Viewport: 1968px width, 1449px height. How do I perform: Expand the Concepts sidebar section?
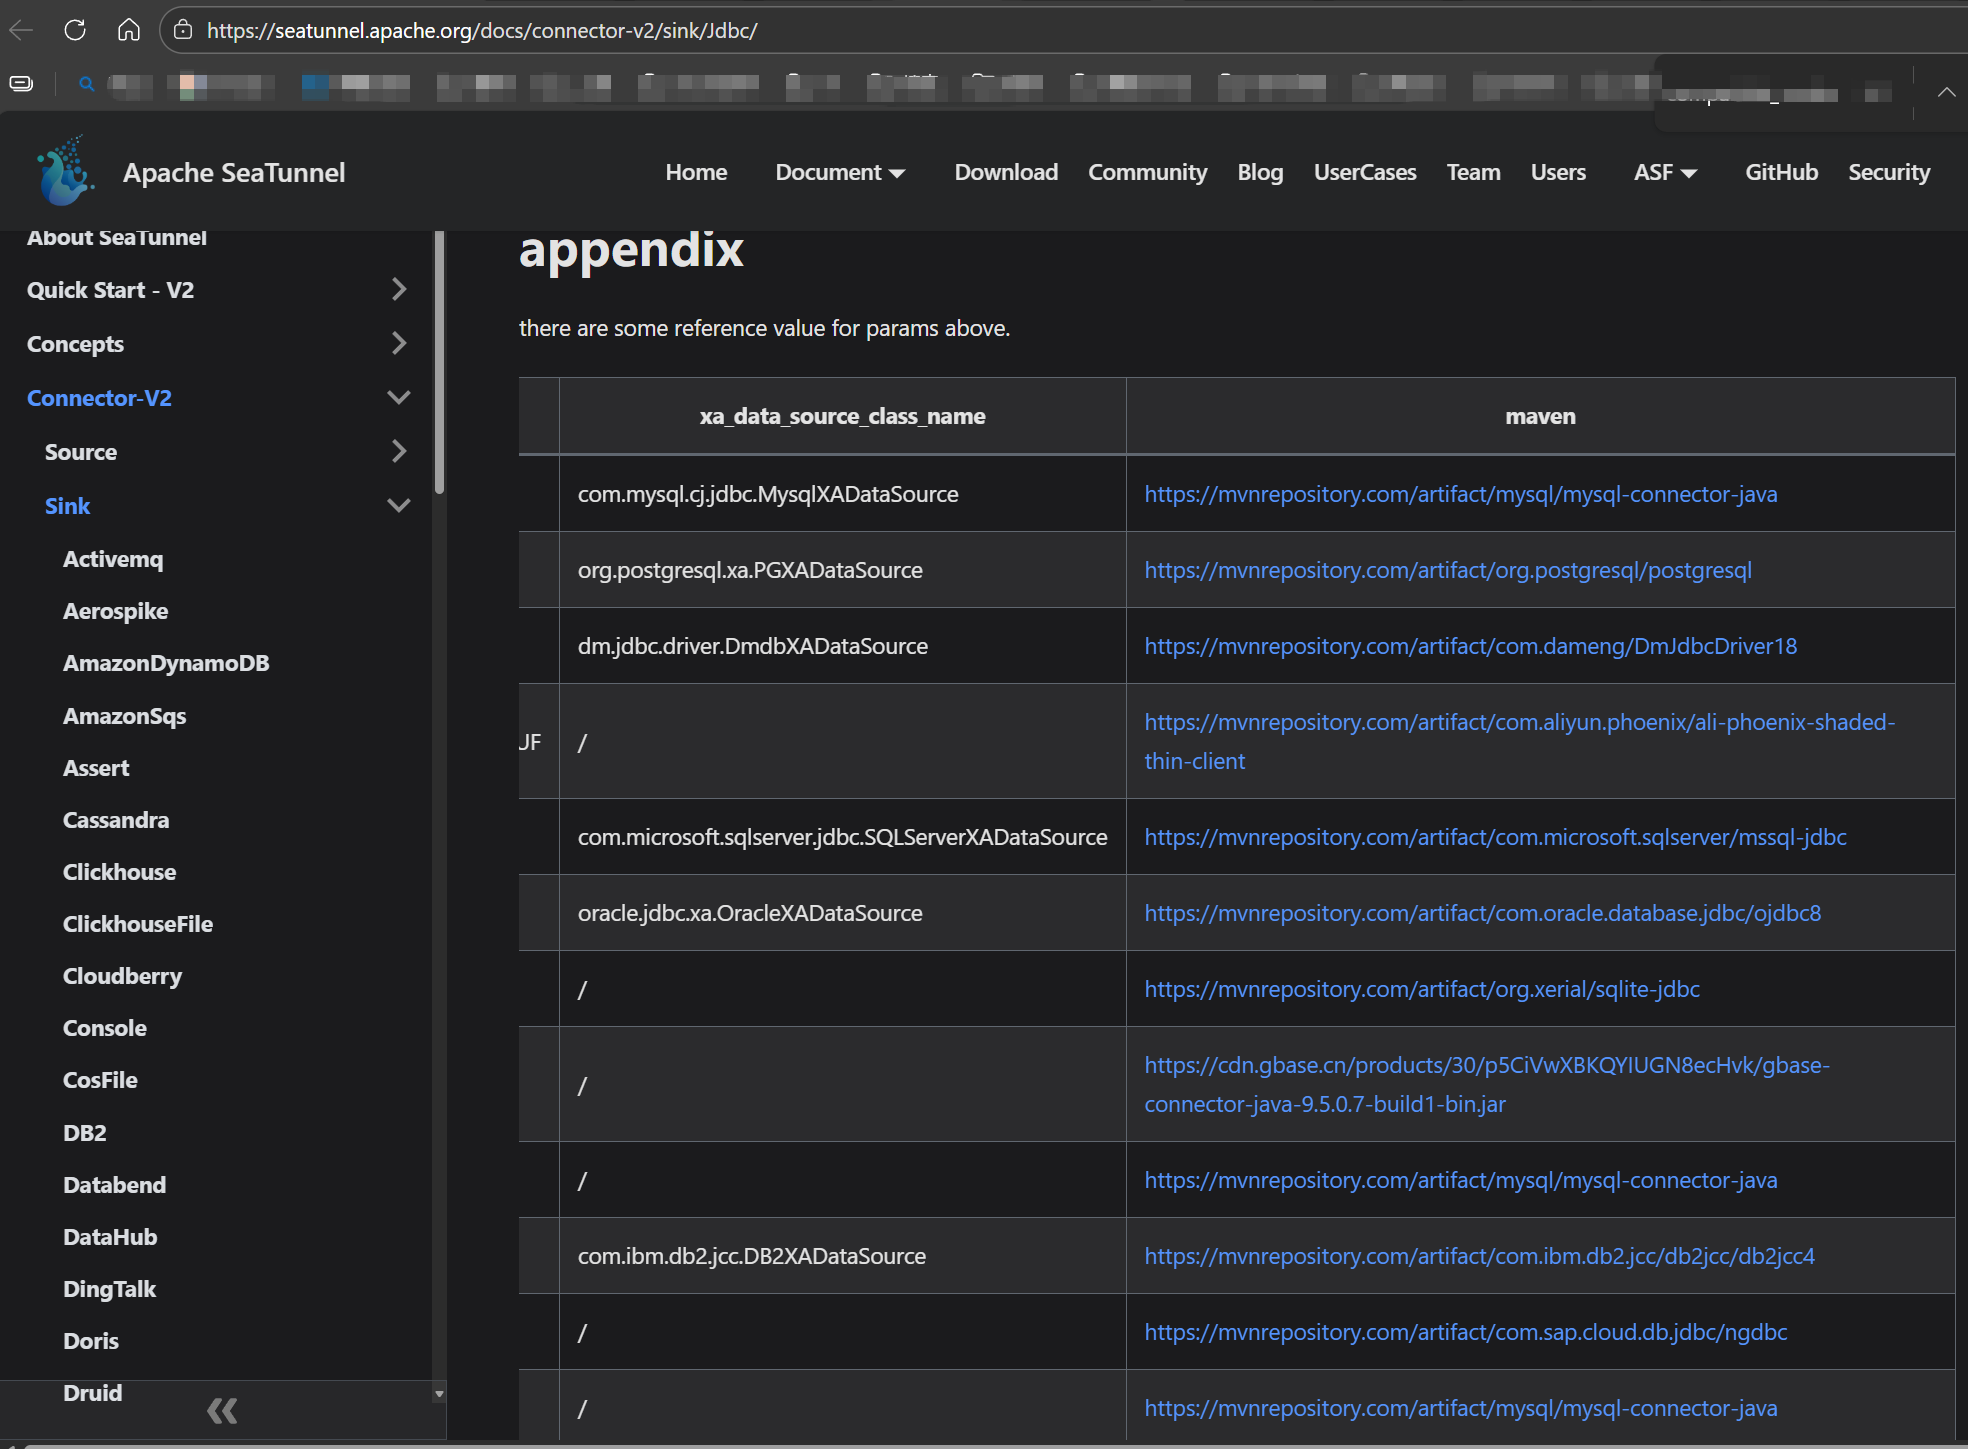(398, 344)
